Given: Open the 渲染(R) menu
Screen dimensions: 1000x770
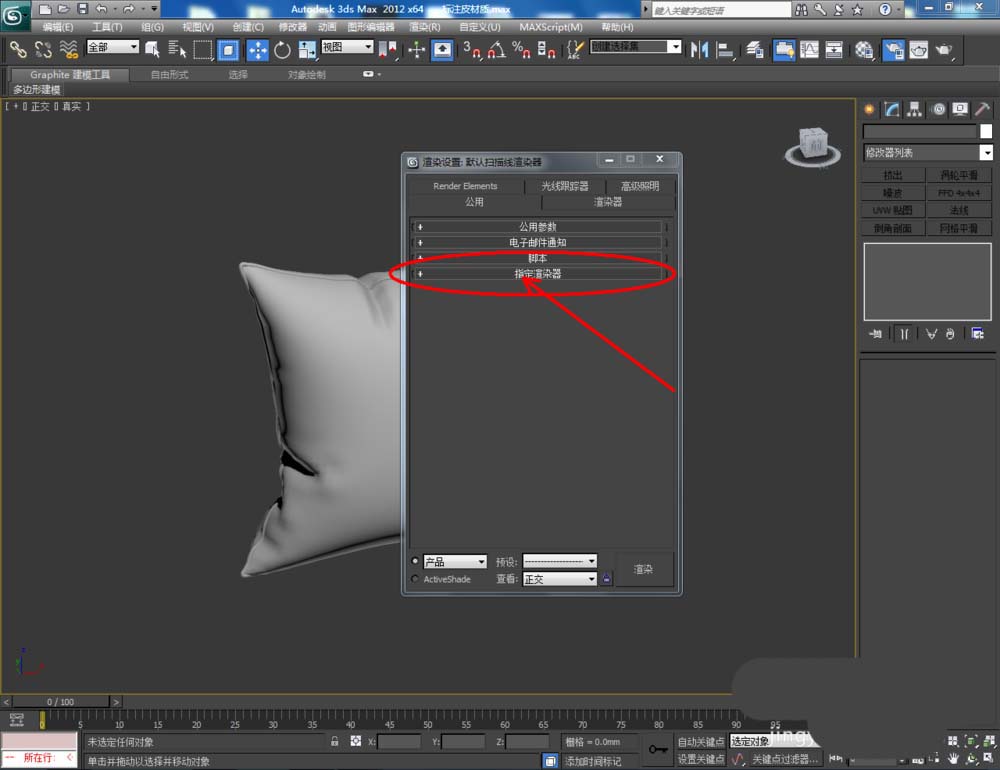Looking at the screenshot, I should 425,27.
